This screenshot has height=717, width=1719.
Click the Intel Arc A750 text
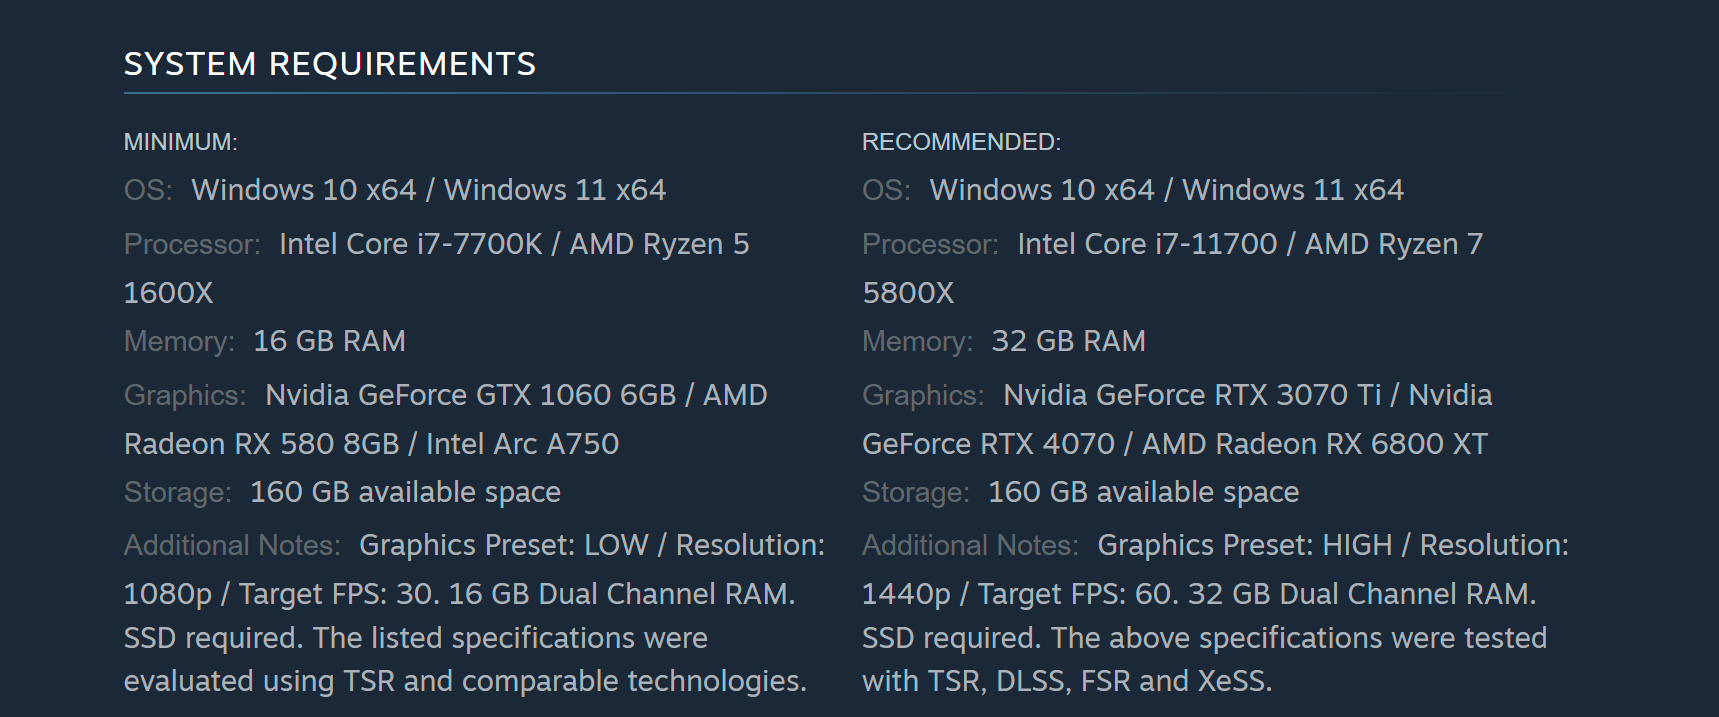tap(522, 444)
